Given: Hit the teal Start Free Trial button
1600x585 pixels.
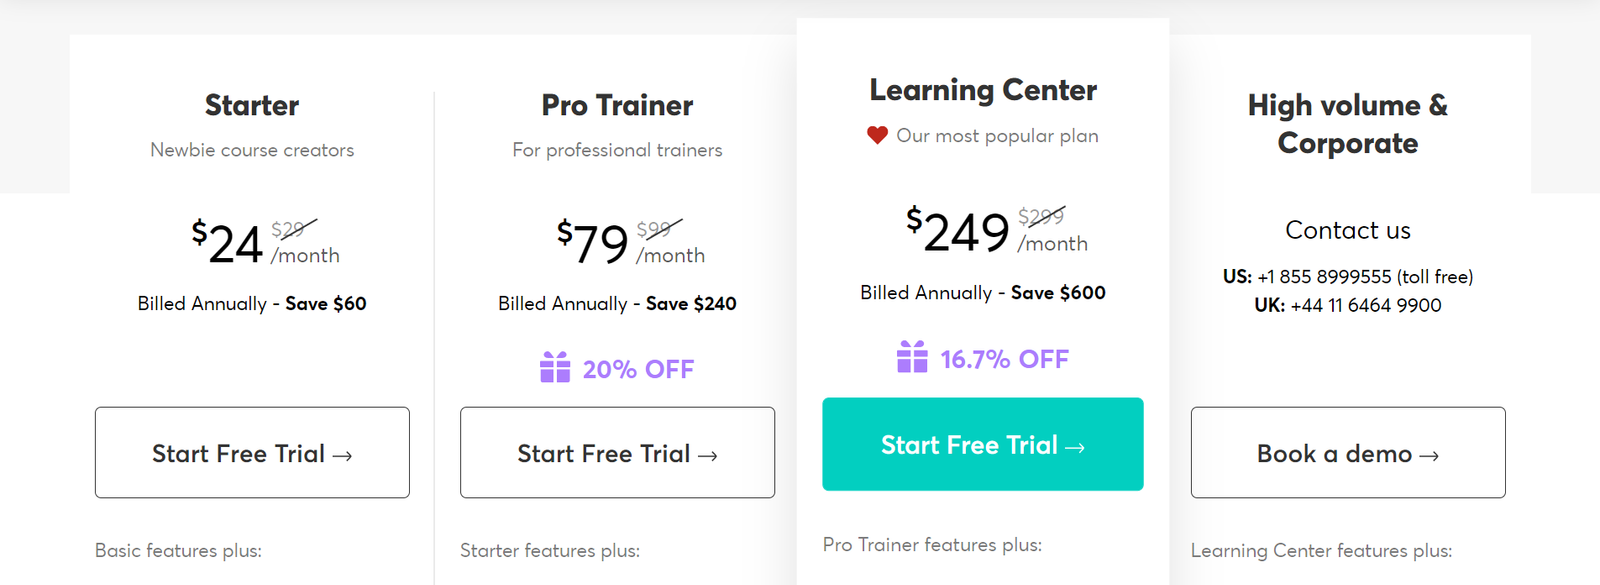Looking at the screenshot, I should pos(982,444).
